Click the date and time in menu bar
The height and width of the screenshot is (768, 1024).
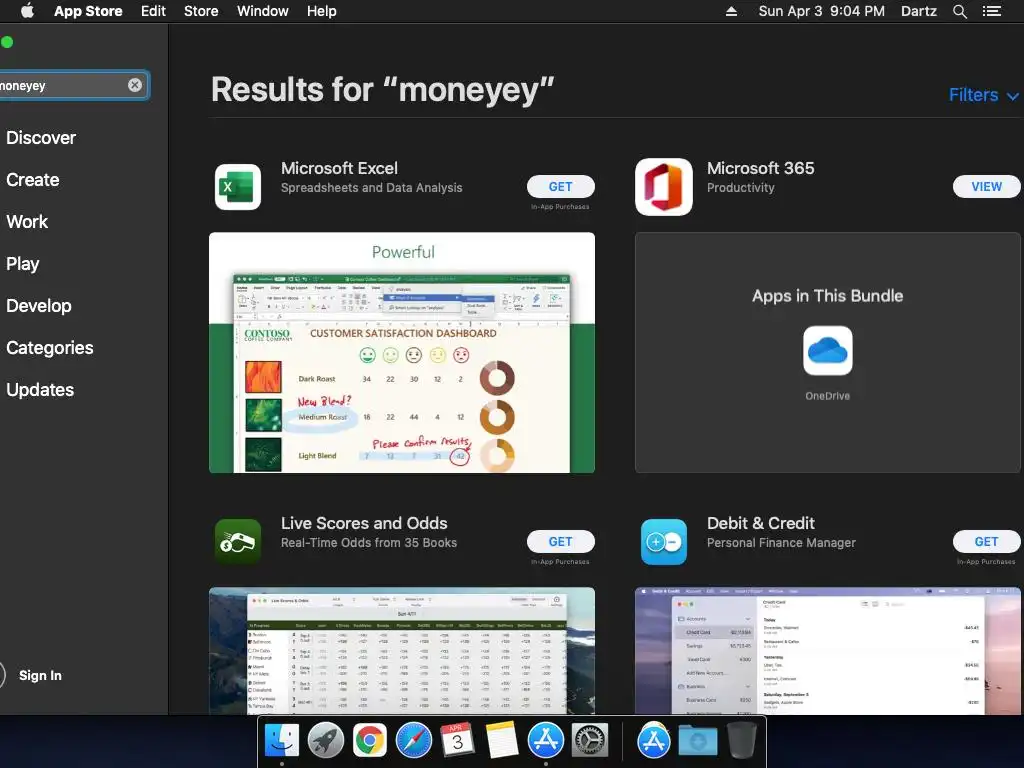tap(822, 11)
